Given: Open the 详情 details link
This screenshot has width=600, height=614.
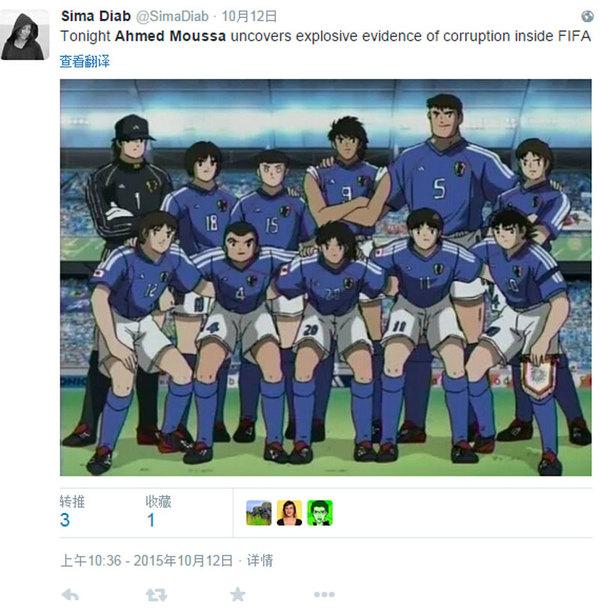Looking at the screenshot, I should [x=260, y=561].
